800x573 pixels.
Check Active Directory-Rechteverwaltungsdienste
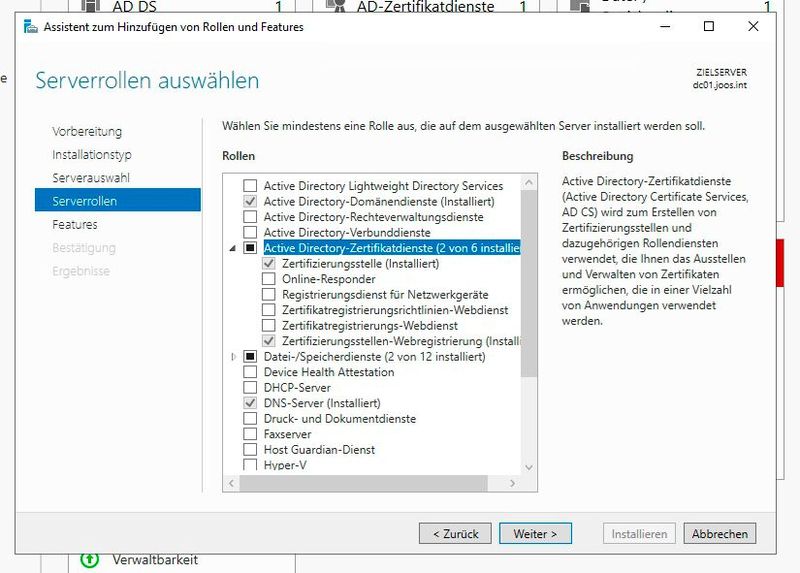(250, 216)
